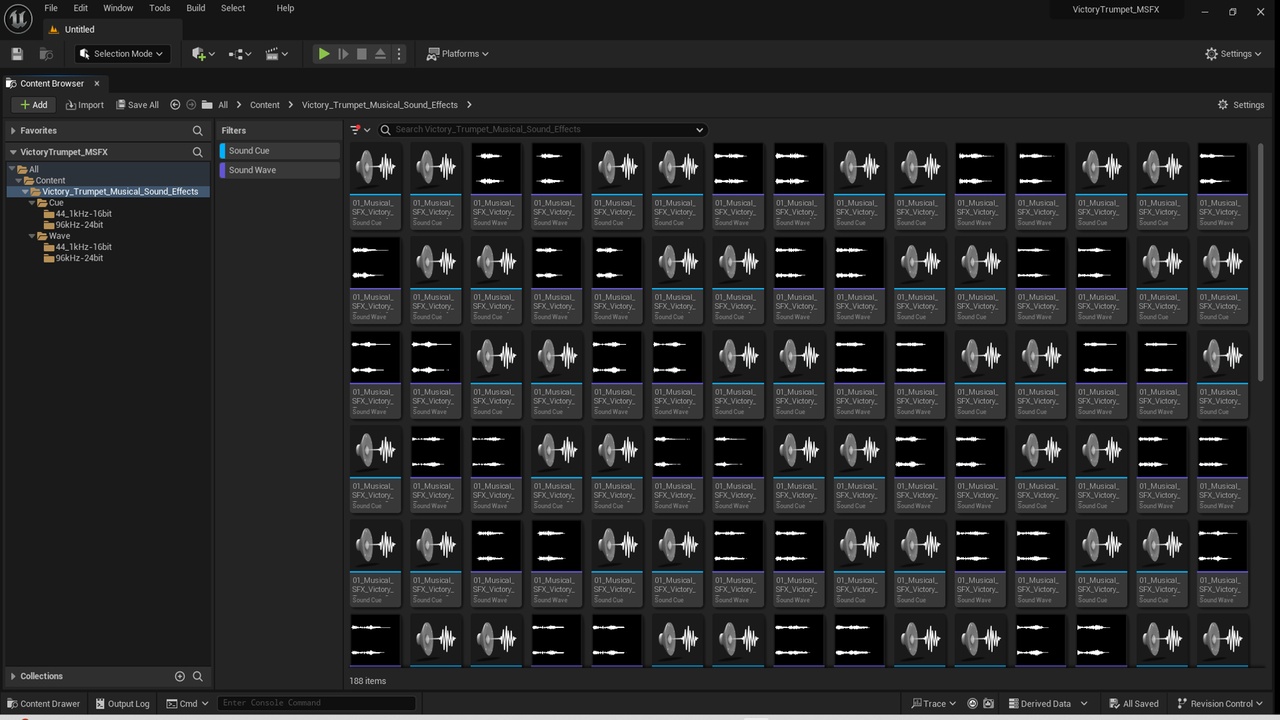1280x720 pixels.
Task: Open saved searches dropdown arrow in search bar
Action: pos(699,129)
